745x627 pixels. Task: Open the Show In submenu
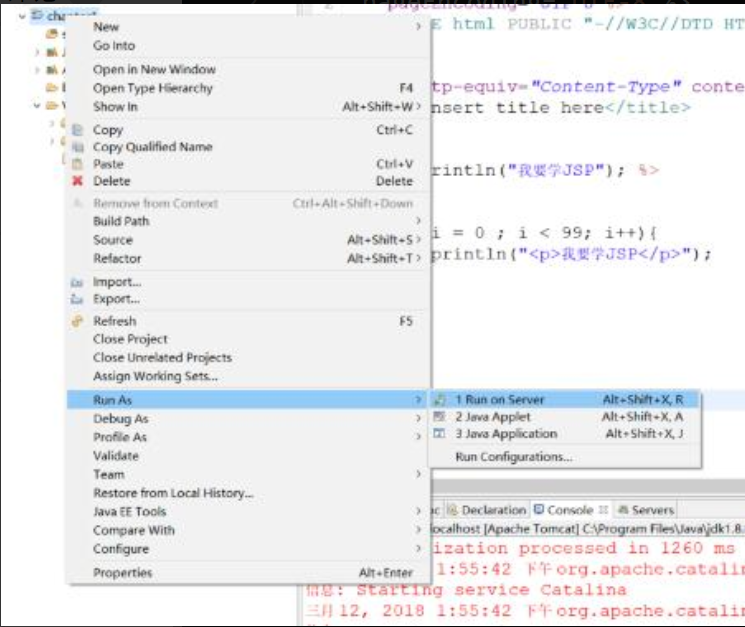tap(248, 107)
